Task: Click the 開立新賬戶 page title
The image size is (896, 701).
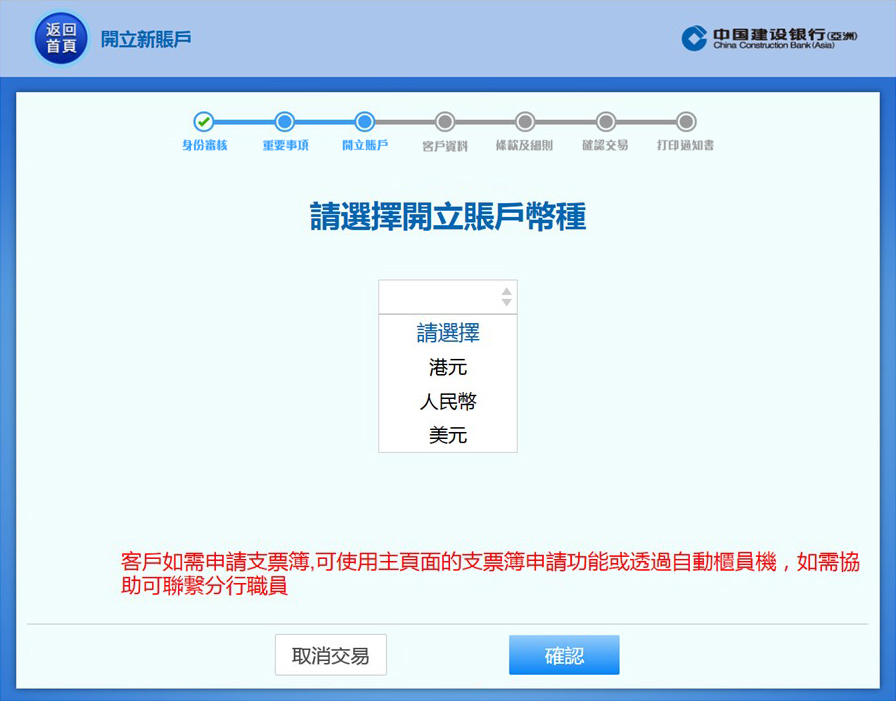Action: pyautogui.click(x=145, y=39)
